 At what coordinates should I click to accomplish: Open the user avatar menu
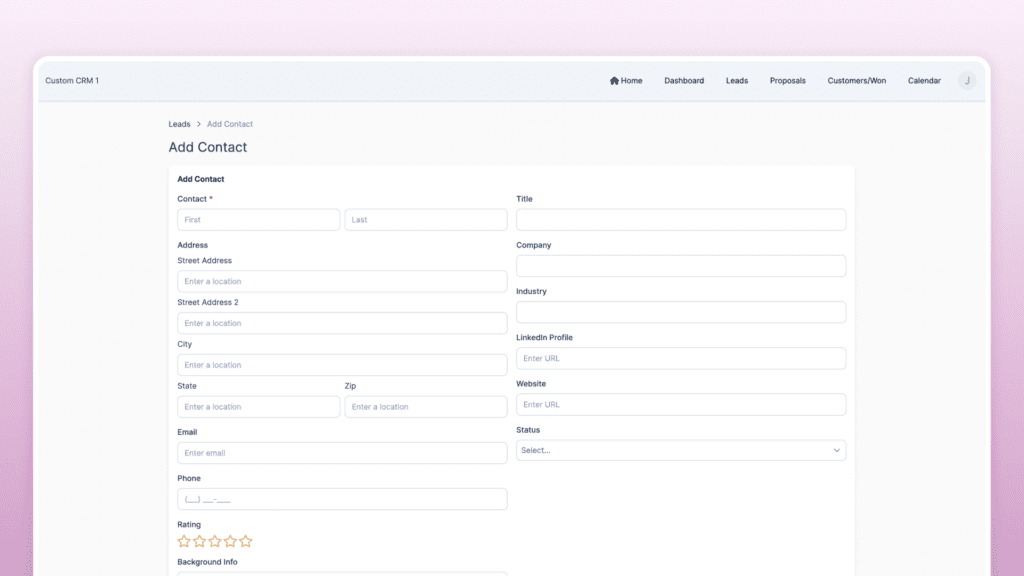966,81
